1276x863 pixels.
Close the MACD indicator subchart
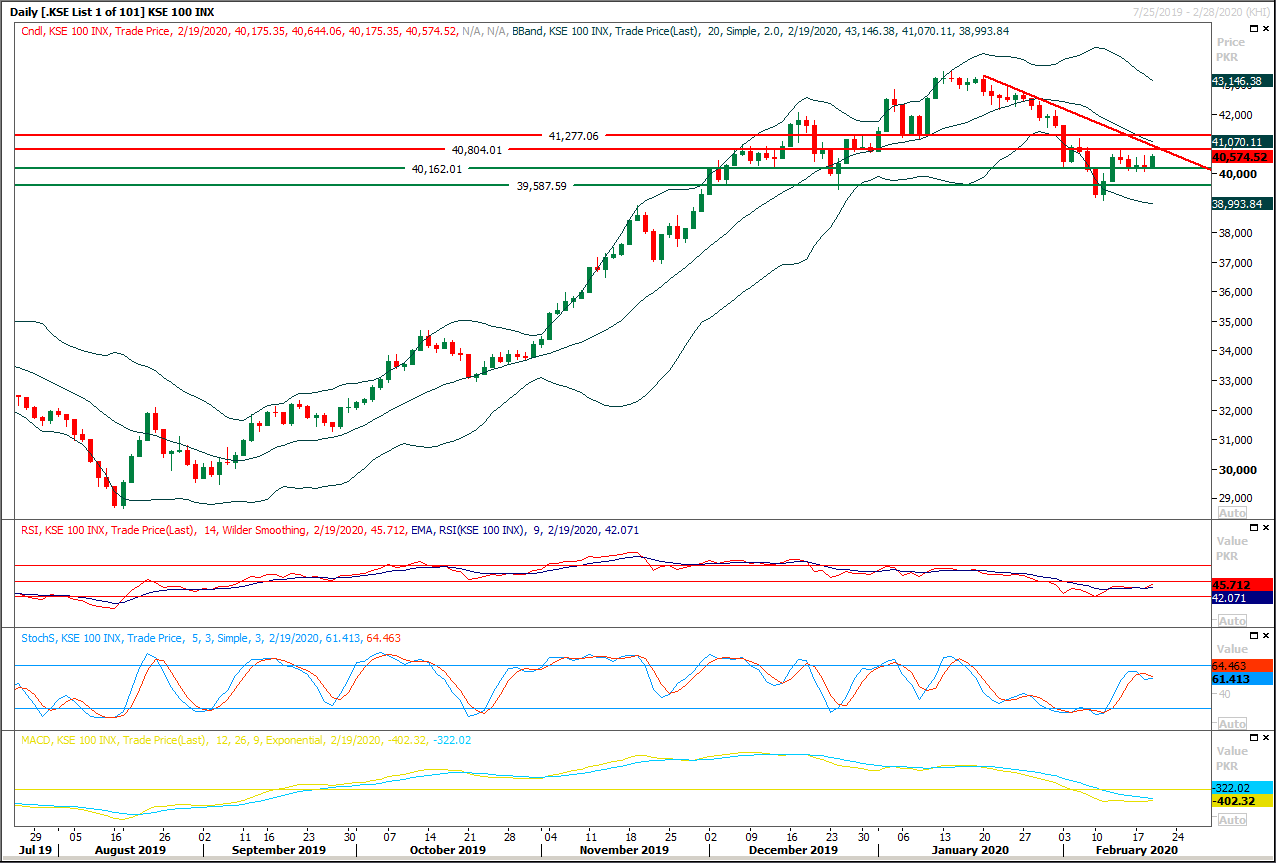(x=1266, y=737)
